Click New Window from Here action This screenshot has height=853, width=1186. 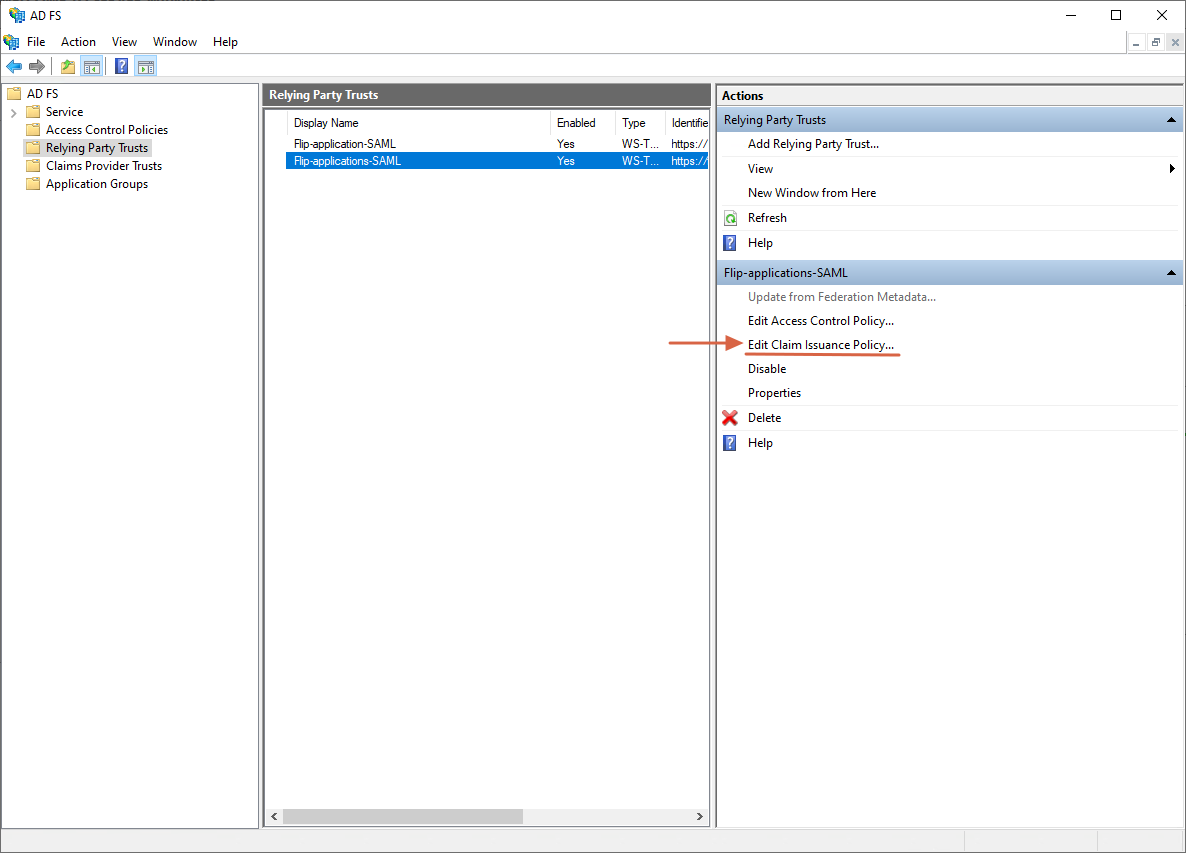pyautogui.click(x=812, y=193)
